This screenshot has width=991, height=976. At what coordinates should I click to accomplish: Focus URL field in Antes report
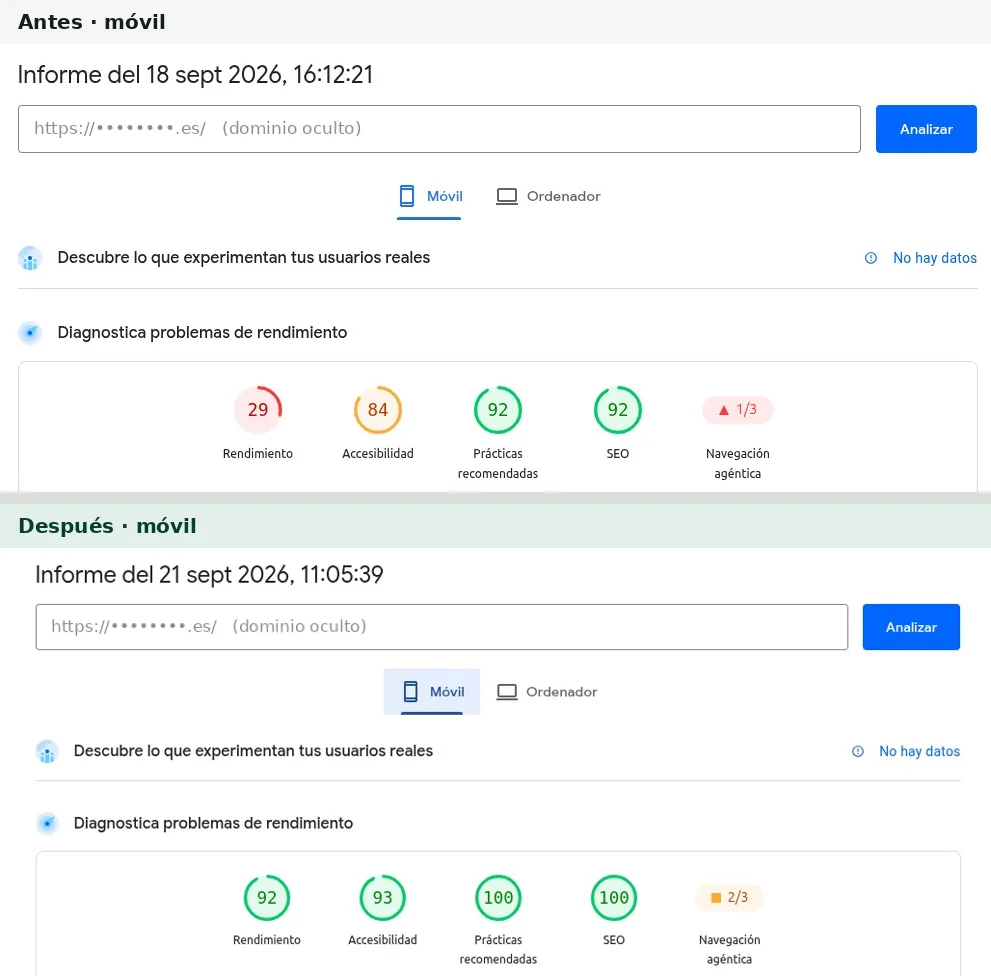tap(439, 129)
